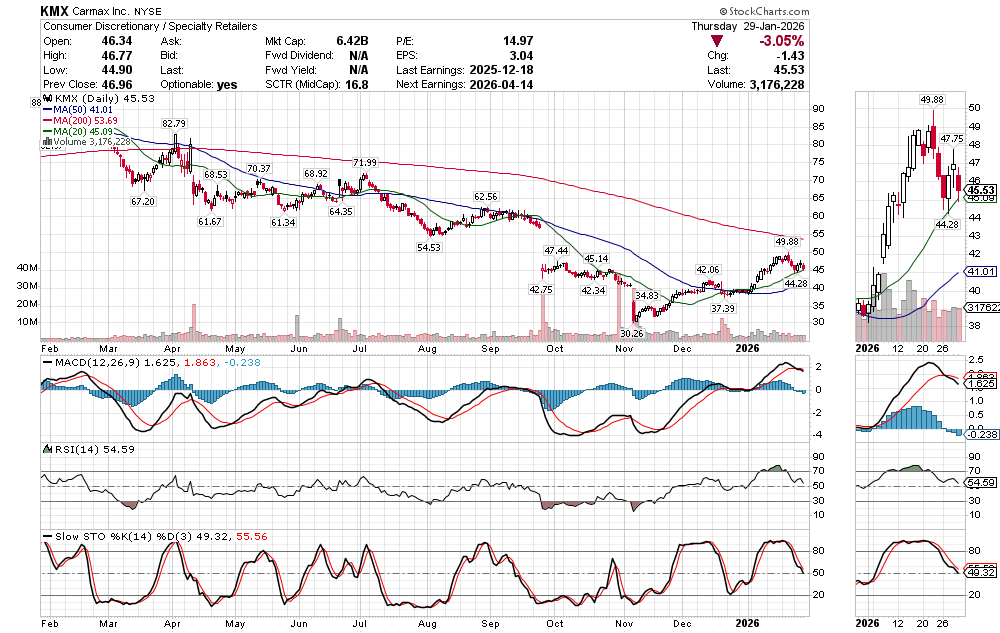Click the RSI(14) green mountain icon
Screen dimensions: 1000x633
tap(45, 450)
